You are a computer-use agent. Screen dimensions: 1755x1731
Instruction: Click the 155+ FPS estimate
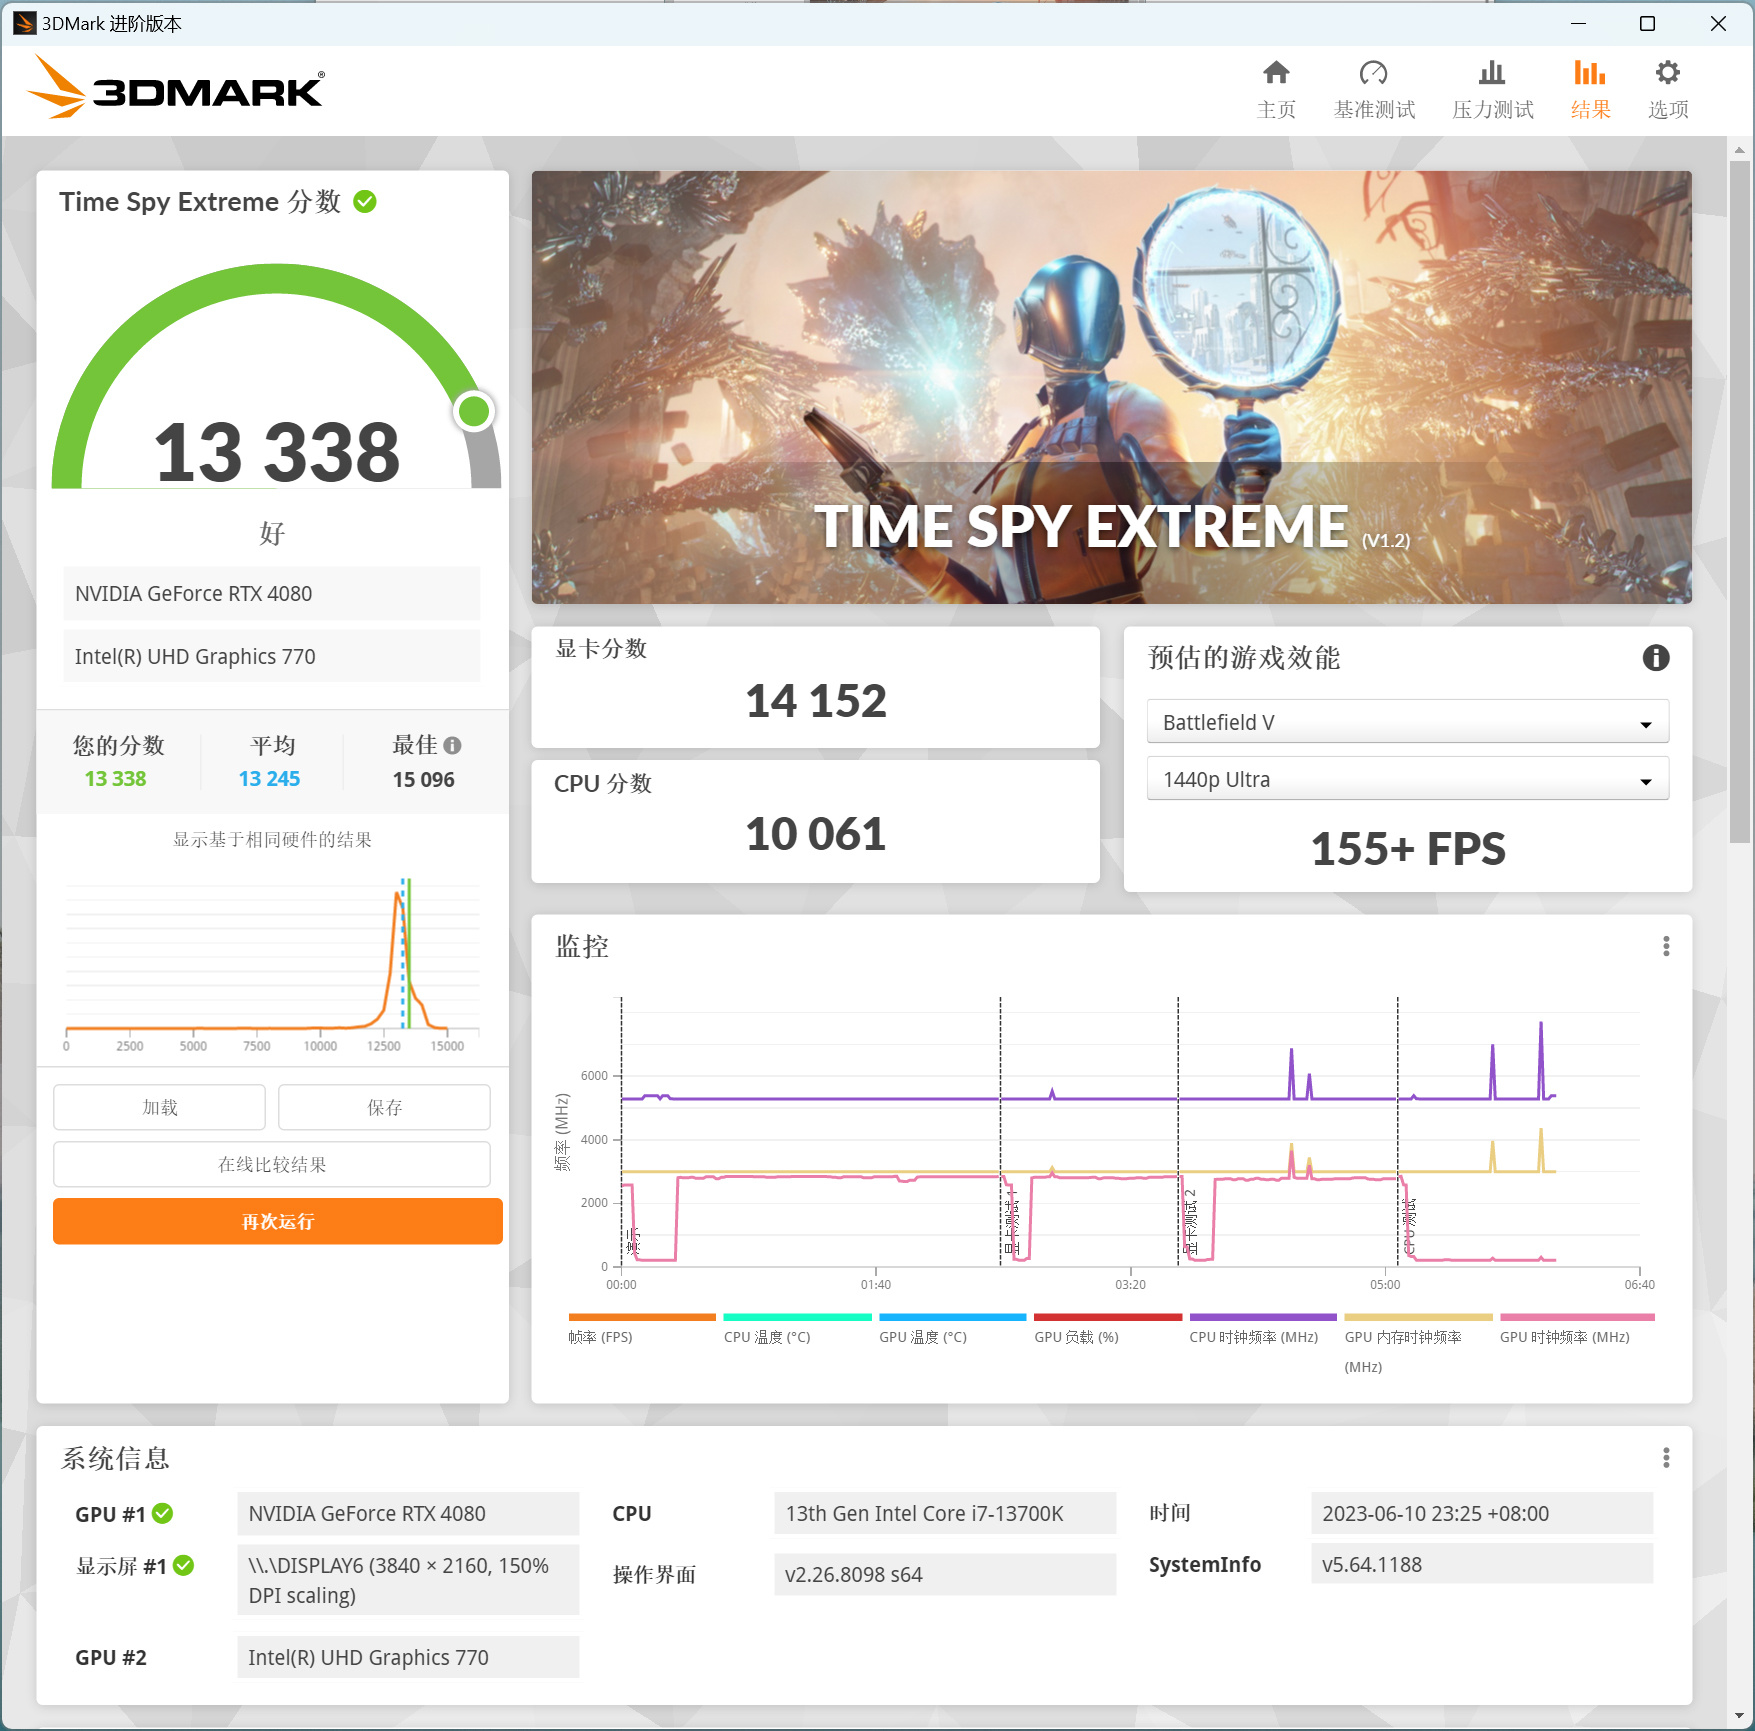(x=1408, y=849)
